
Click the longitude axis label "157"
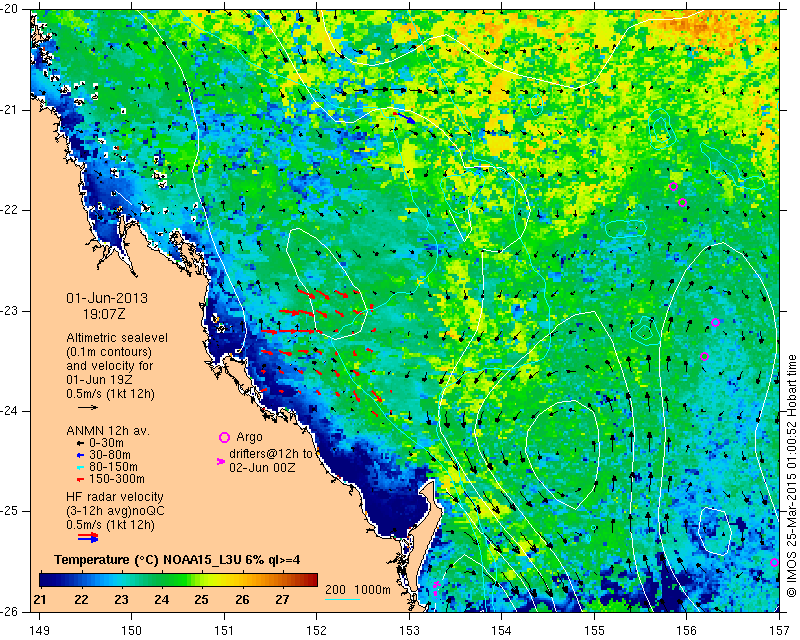[779, 631]
